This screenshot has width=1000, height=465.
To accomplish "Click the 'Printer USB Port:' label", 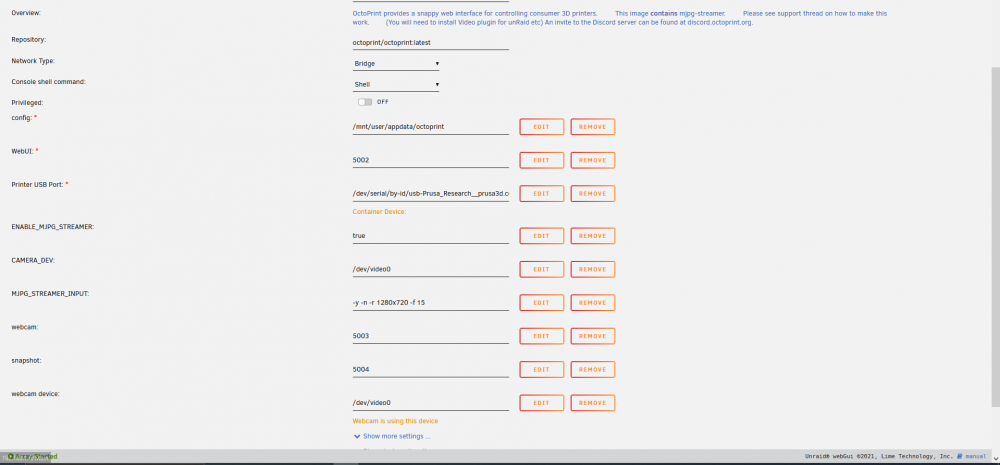I will point(38,184).
